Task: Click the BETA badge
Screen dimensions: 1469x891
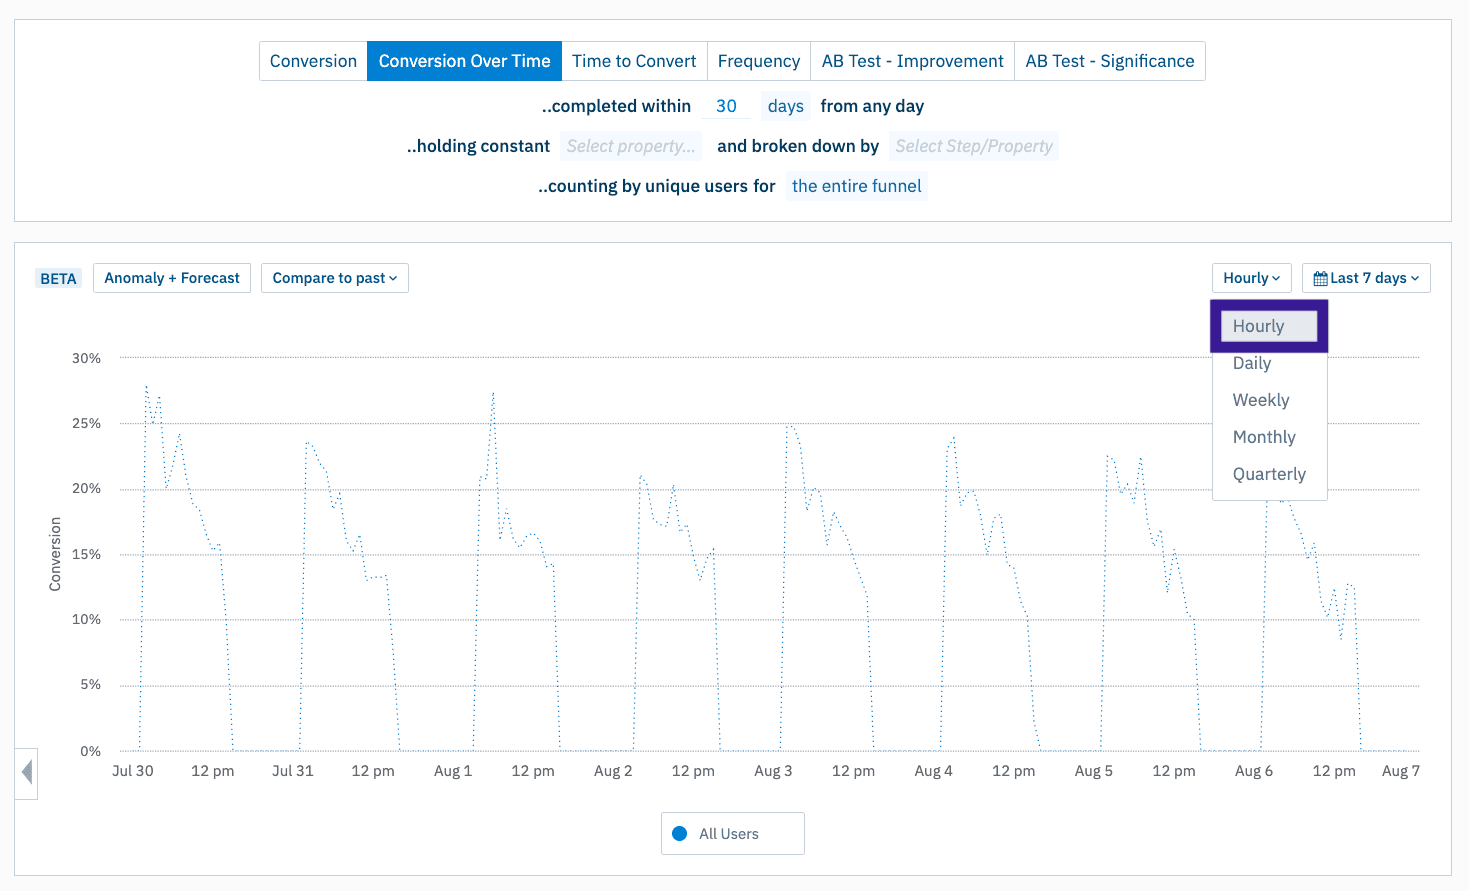Action: (x=58, y=277)
